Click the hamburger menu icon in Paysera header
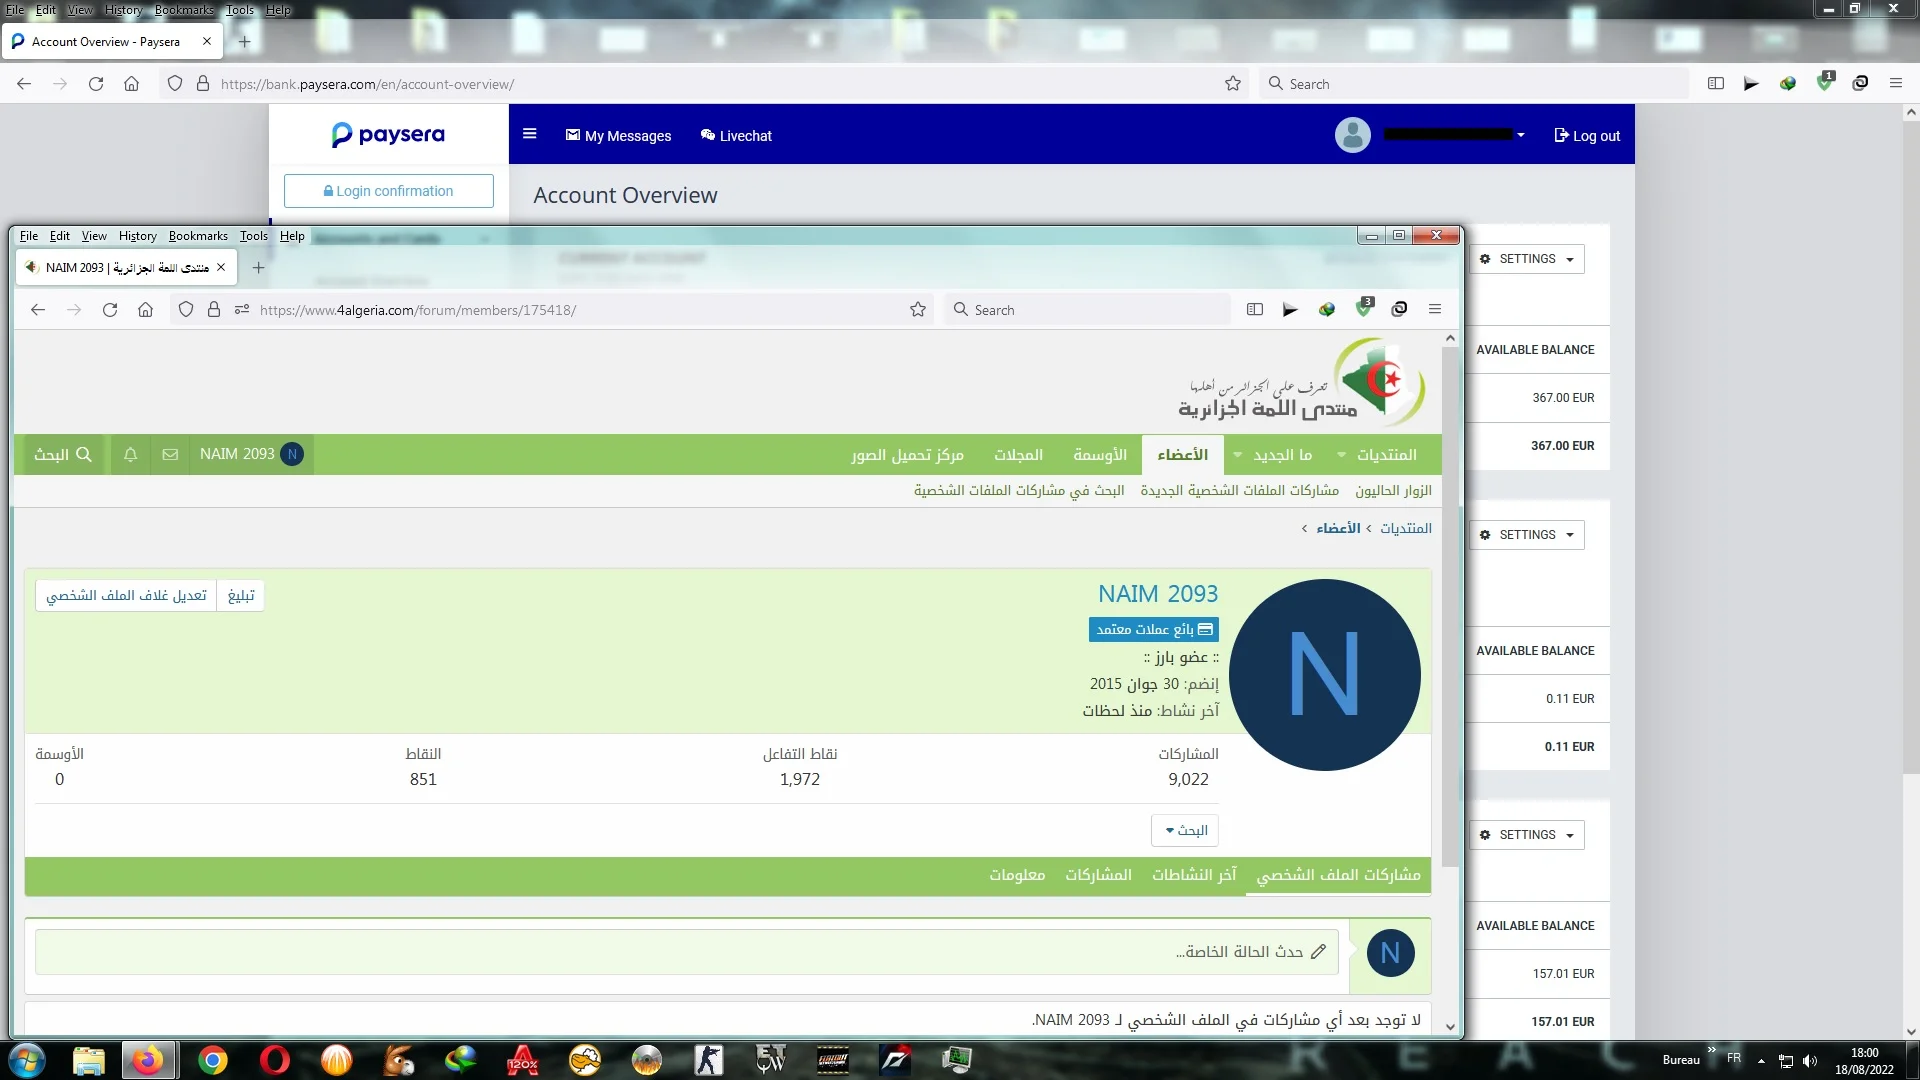 pos(530,134)
